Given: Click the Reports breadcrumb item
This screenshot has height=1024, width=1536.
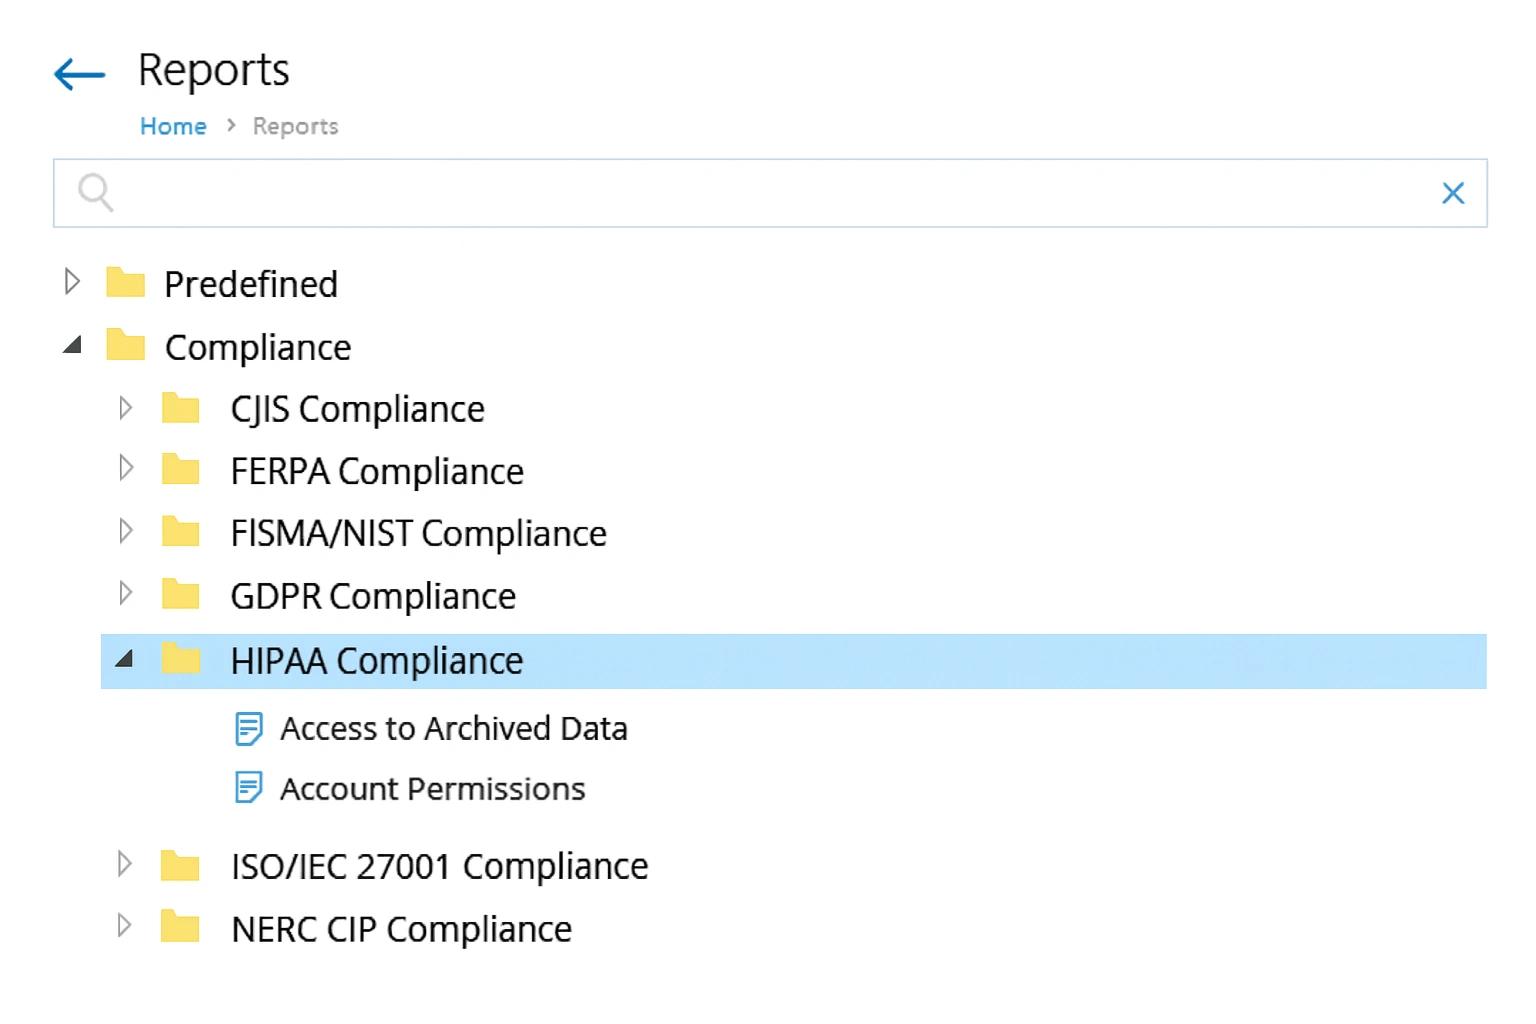Looking at the screenshot, I should pyautogui.click(x=294, y=126).
